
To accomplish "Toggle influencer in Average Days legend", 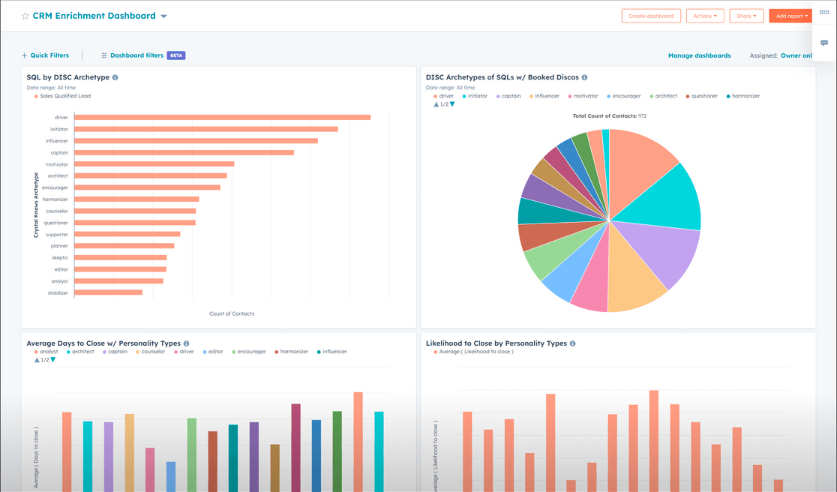I will (x=332, y=352).
